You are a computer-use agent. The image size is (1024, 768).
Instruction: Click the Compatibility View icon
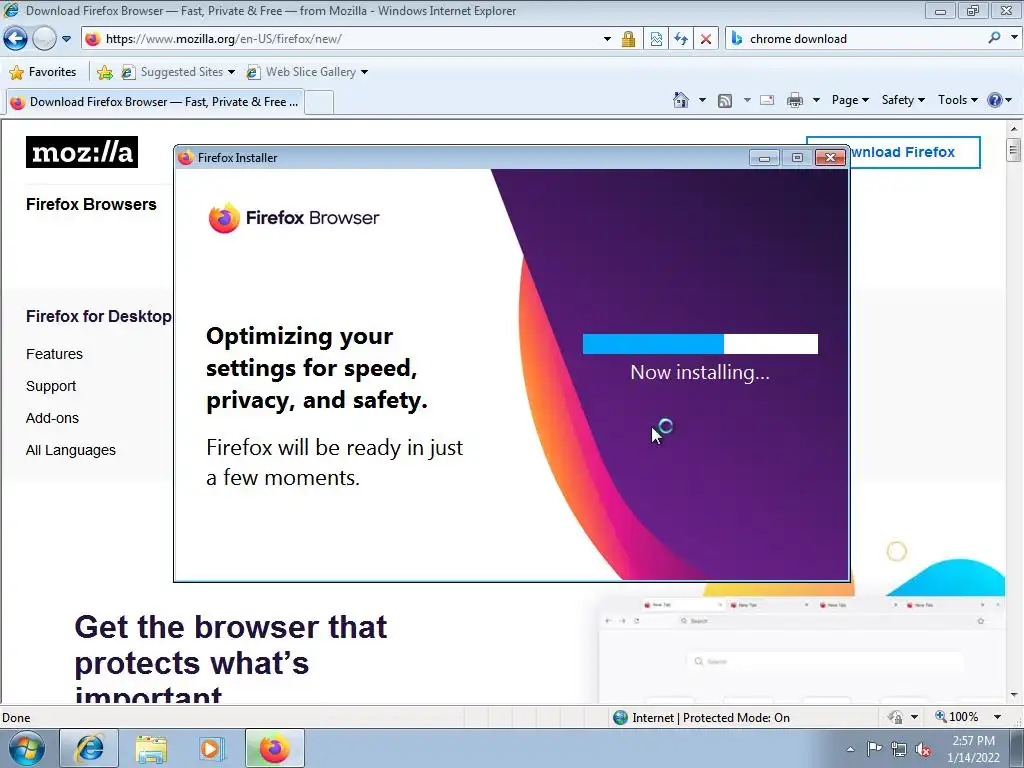656,39
